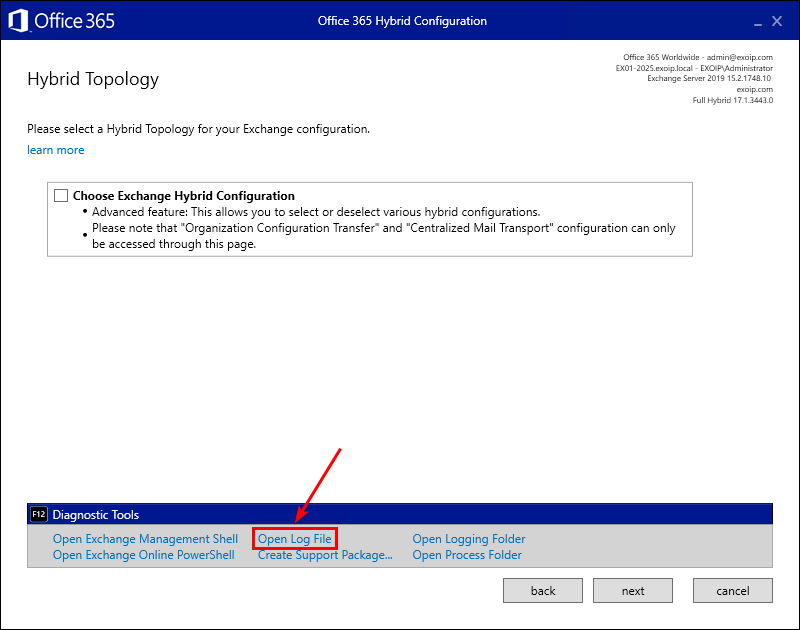Click the back button
This screenshot has width=800, height=630.
pos(543,591)
